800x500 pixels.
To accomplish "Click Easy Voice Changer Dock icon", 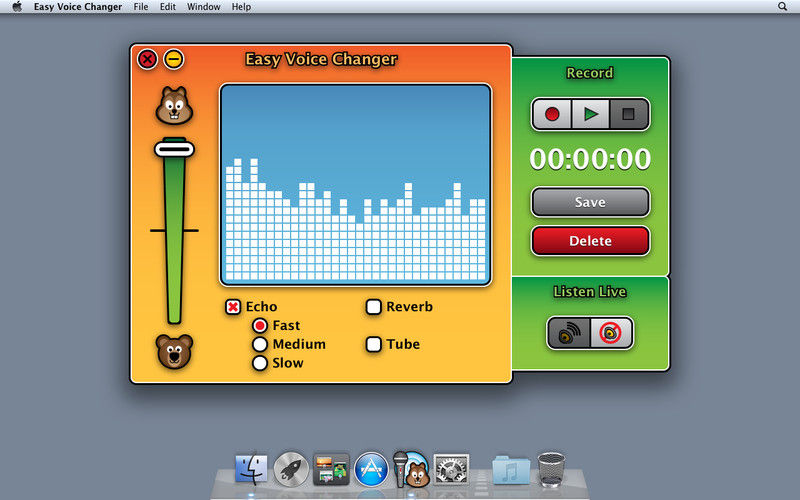I will (x=411, y=469).
